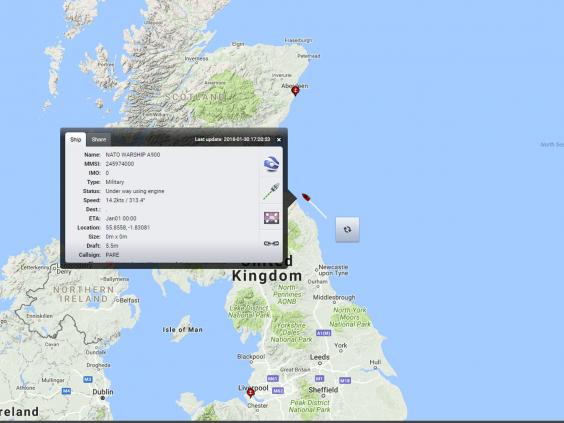Click the Dublin city label on the map
This screenshot has width=564, height=423.
(x=103, y=392)
